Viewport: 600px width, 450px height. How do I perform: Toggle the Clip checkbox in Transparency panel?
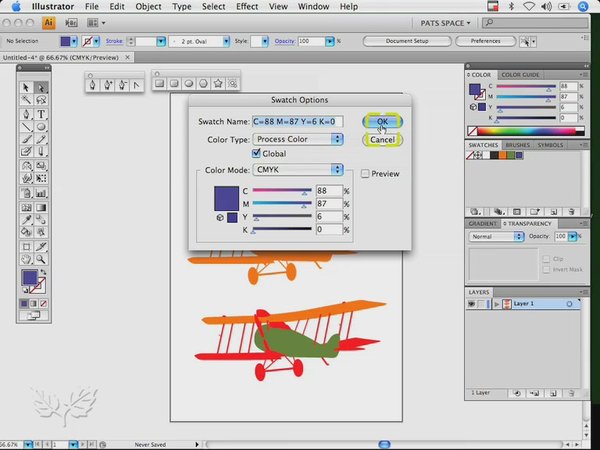tap(546, 259)
